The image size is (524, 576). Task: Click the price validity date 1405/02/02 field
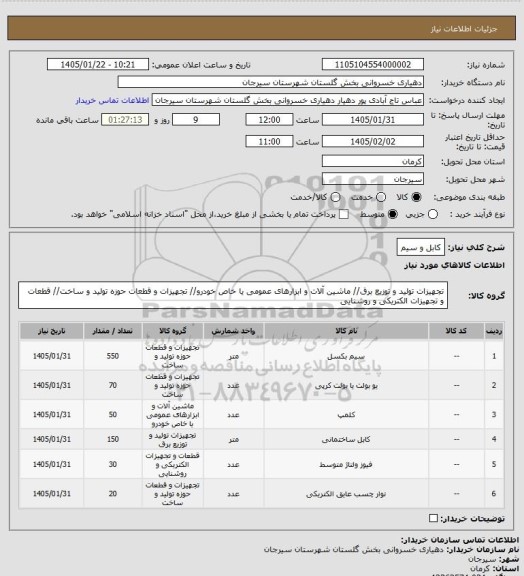[373, 141]
